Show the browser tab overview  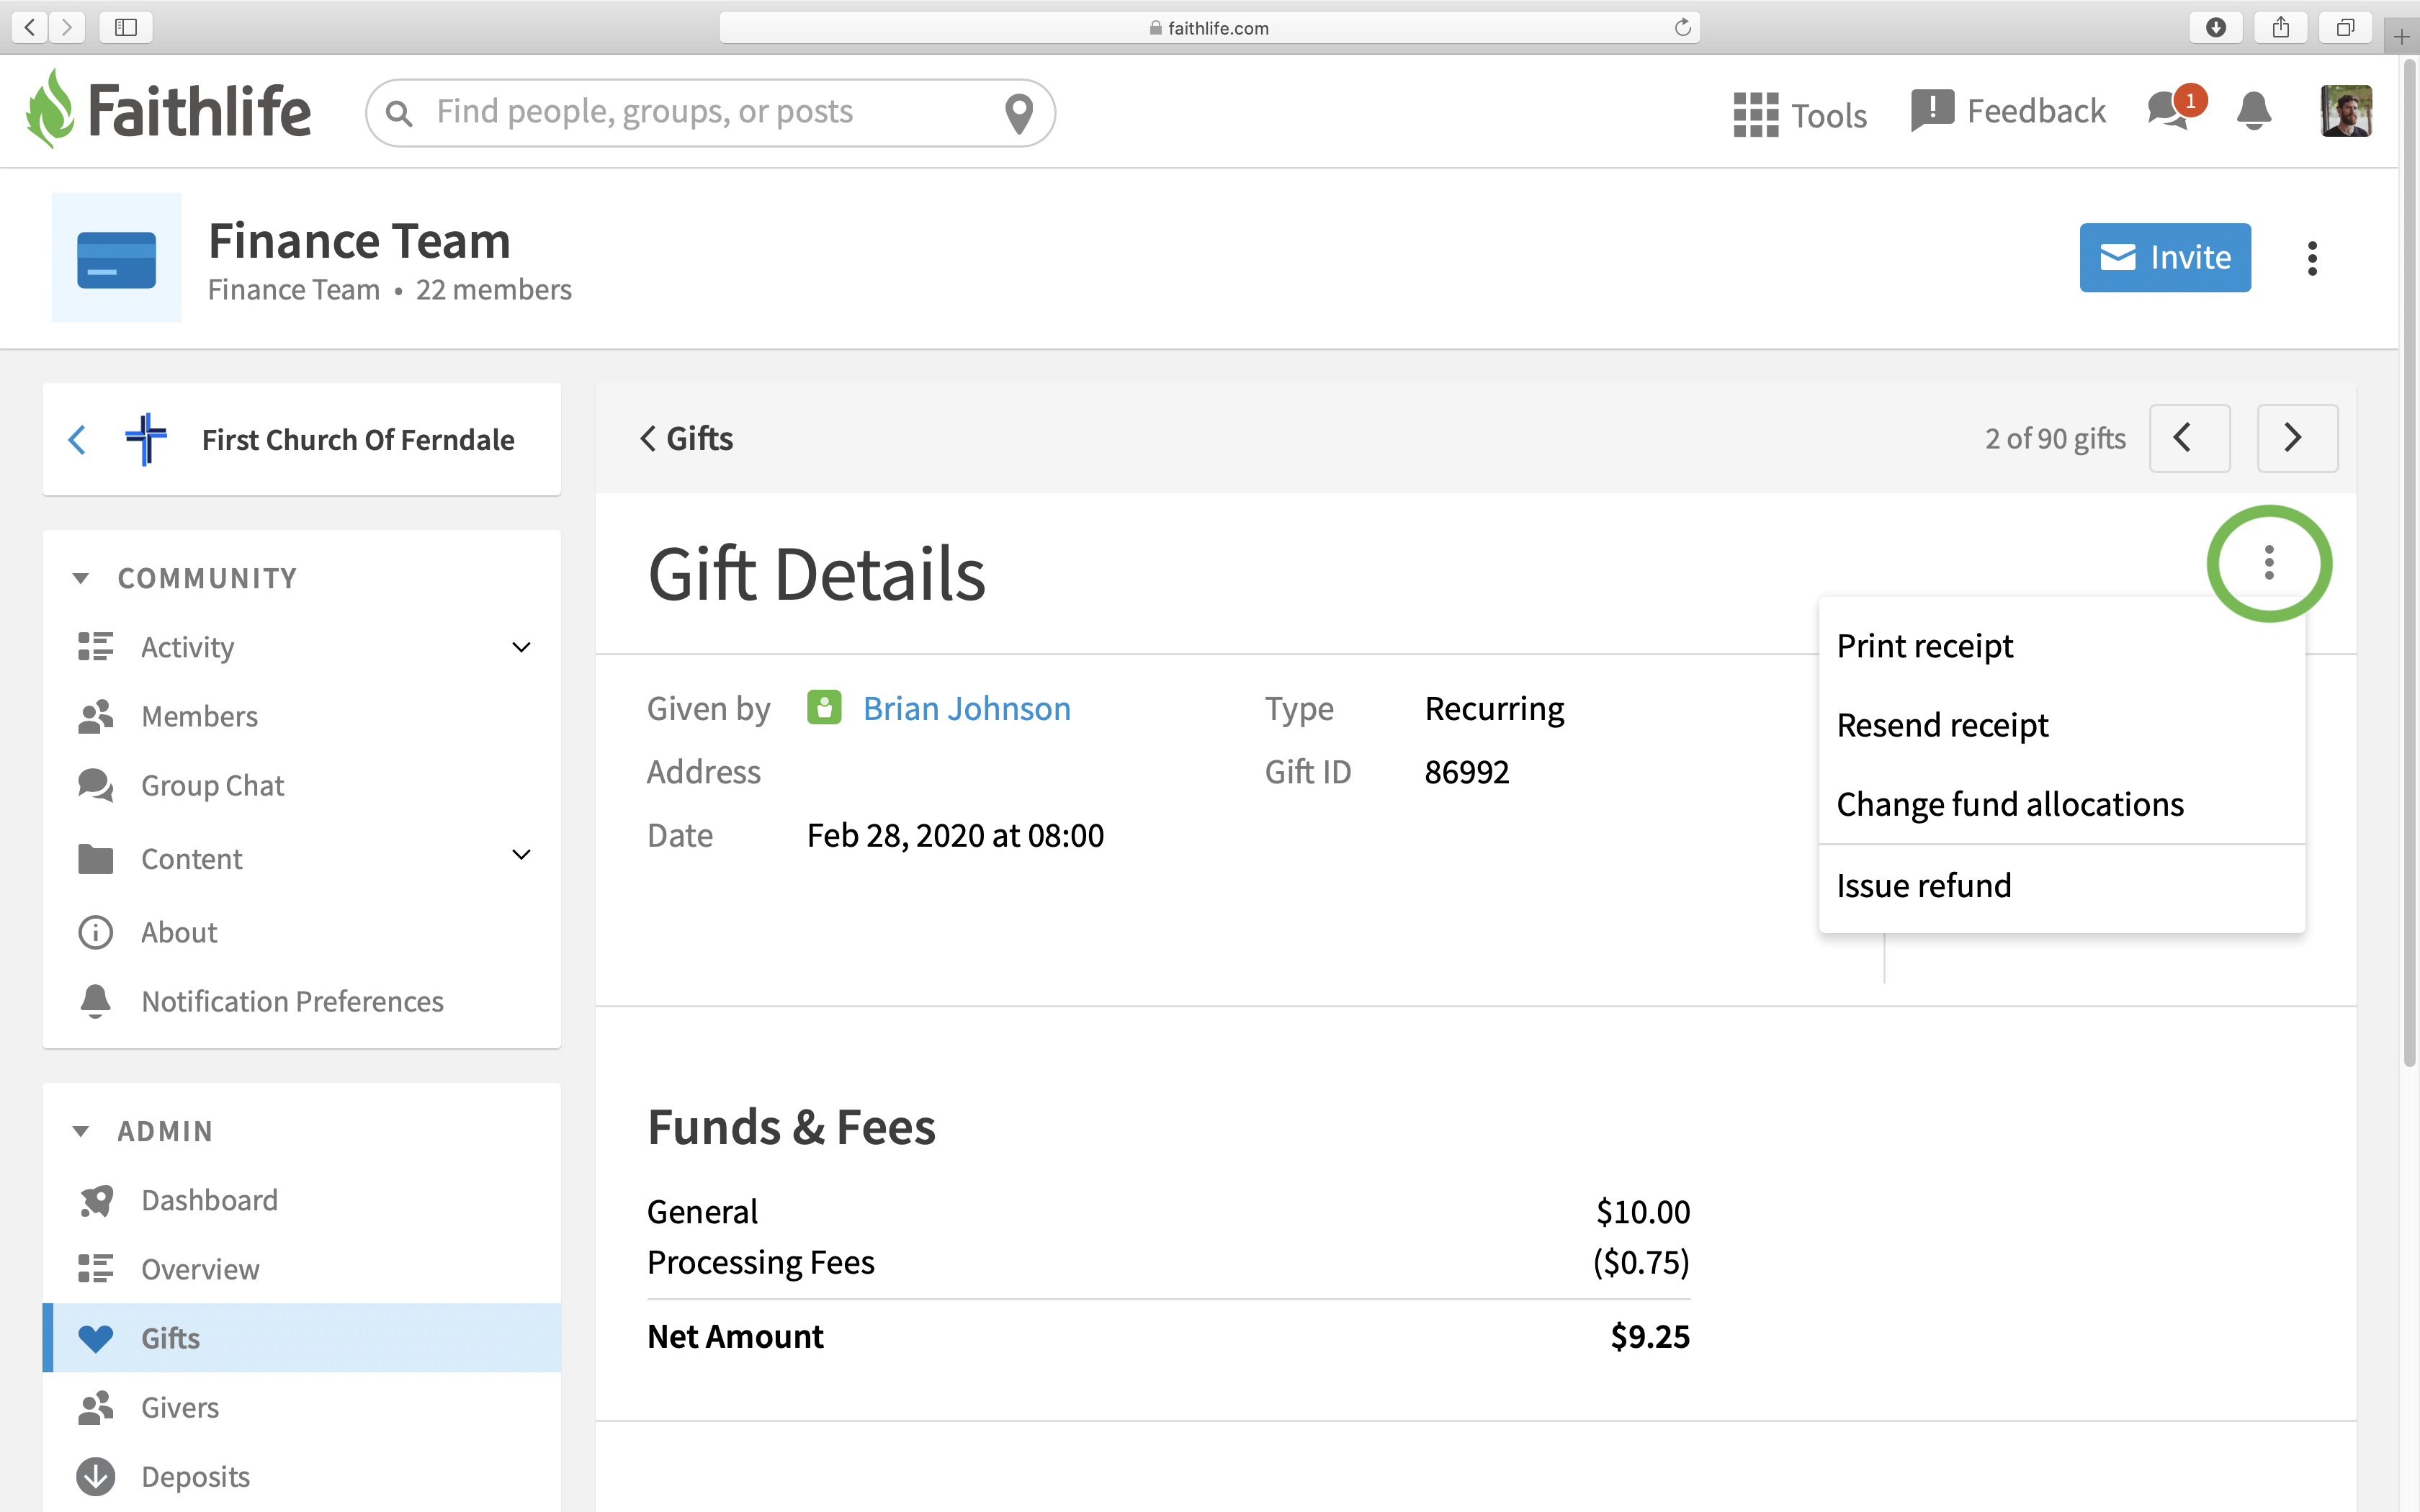click(2345, 27)
